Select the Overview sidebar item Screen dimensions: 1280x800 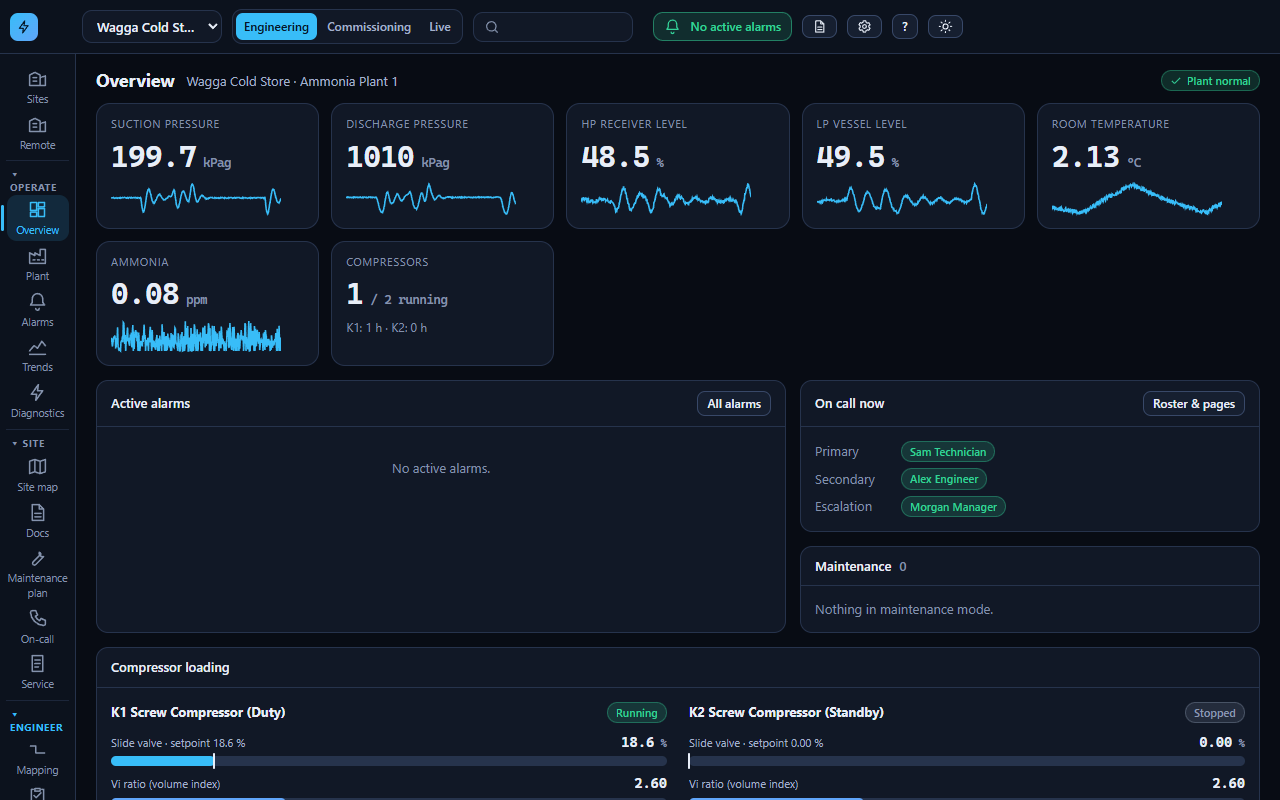coord(37,218)
